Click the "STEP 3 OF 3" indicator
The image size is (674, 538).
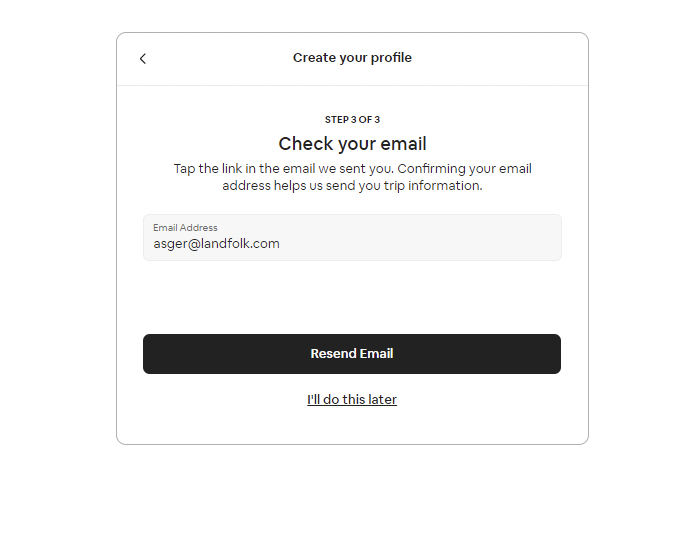[352, 119]
